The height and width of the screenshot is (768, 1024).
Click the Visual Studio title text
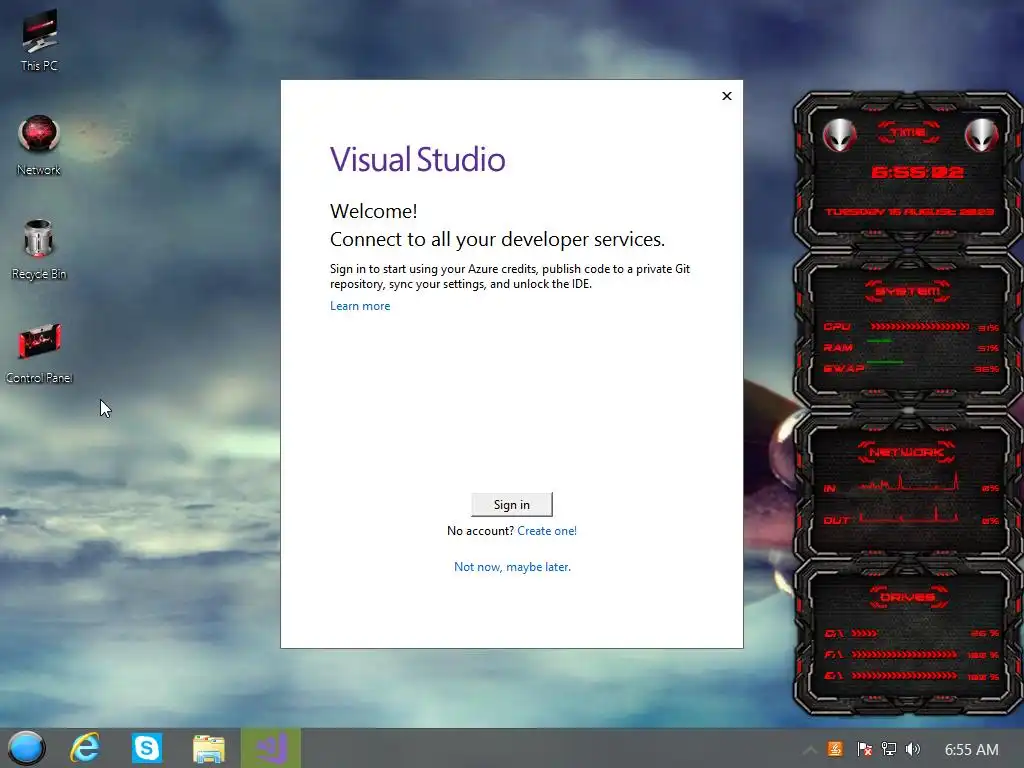(417, 159)
